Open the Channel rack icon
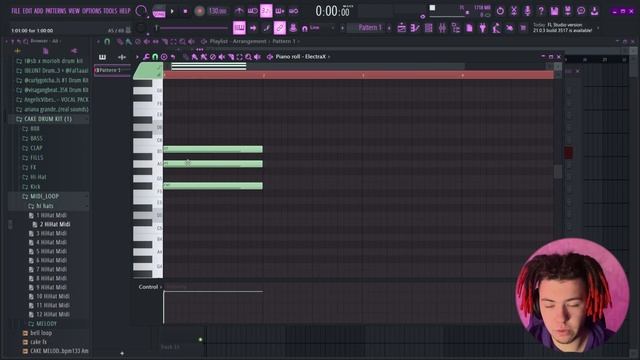The width and height of the screenshot is (640, 360). [x=429, y=28]
